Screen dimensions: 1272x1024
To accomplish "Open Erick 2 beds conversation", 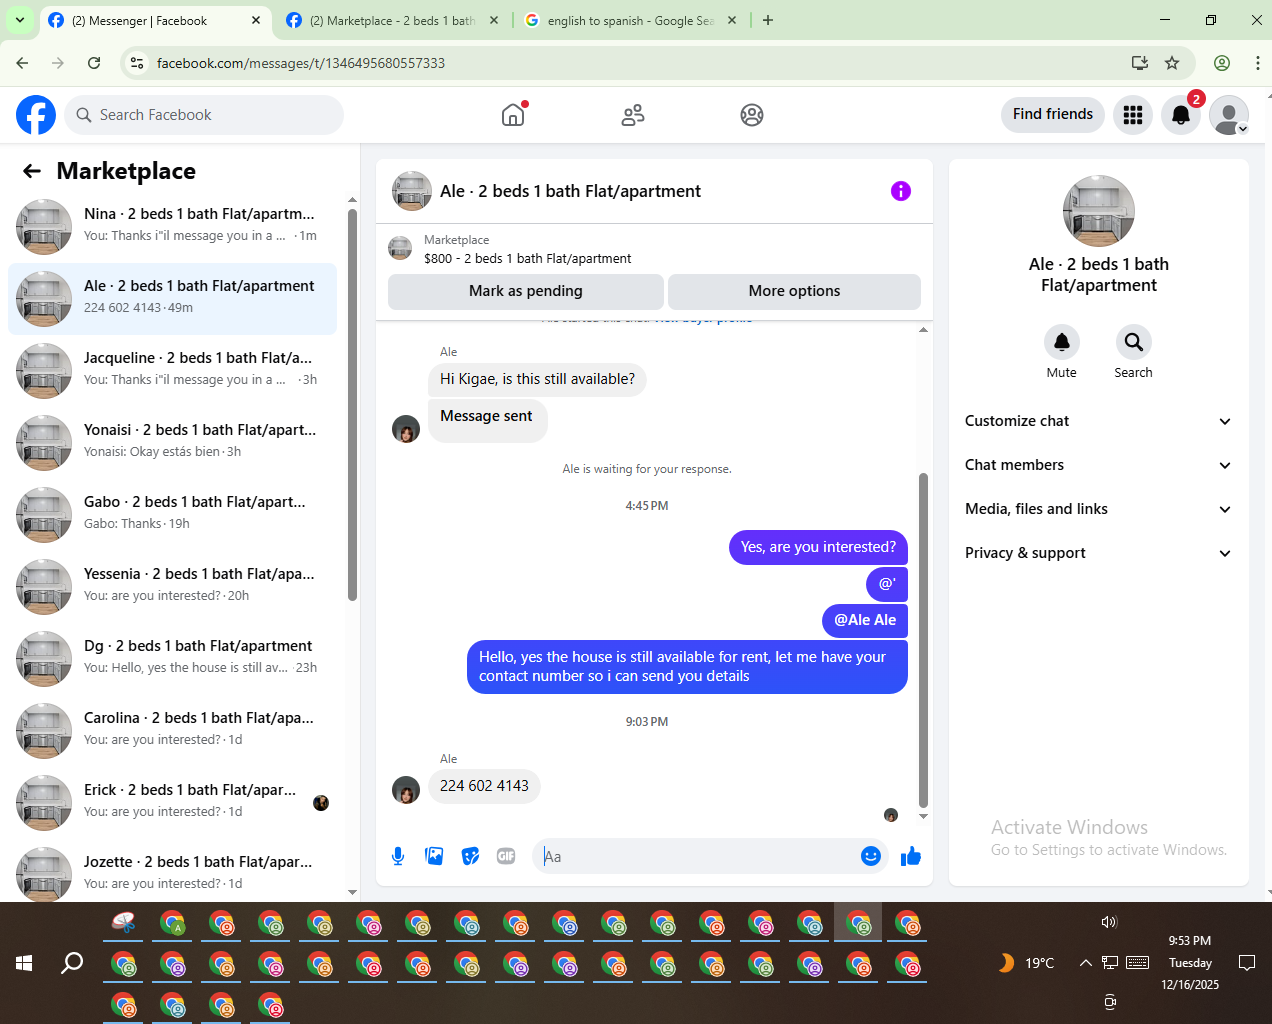I will coord(172,803).
